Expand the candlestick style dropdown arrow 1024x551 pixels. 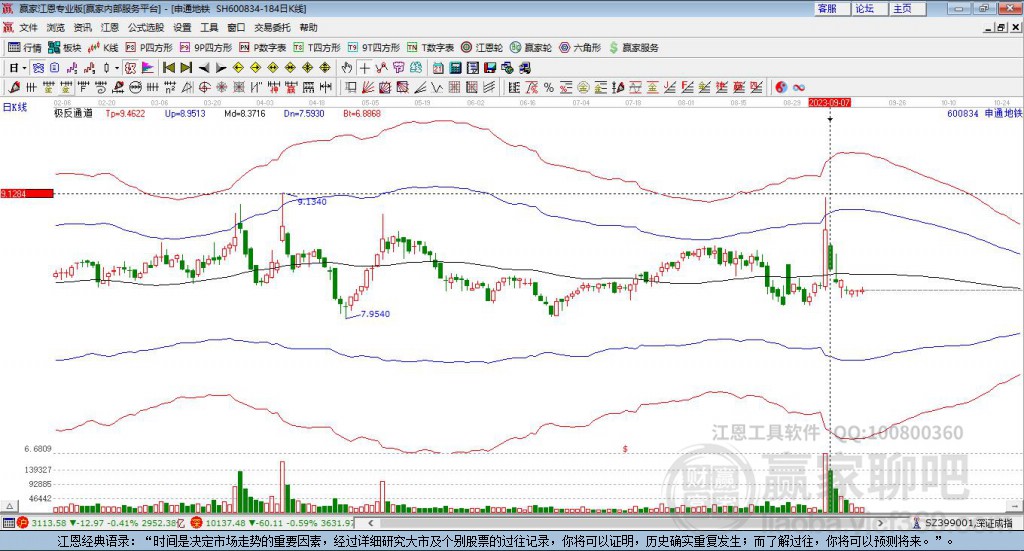tap(116, 67)
